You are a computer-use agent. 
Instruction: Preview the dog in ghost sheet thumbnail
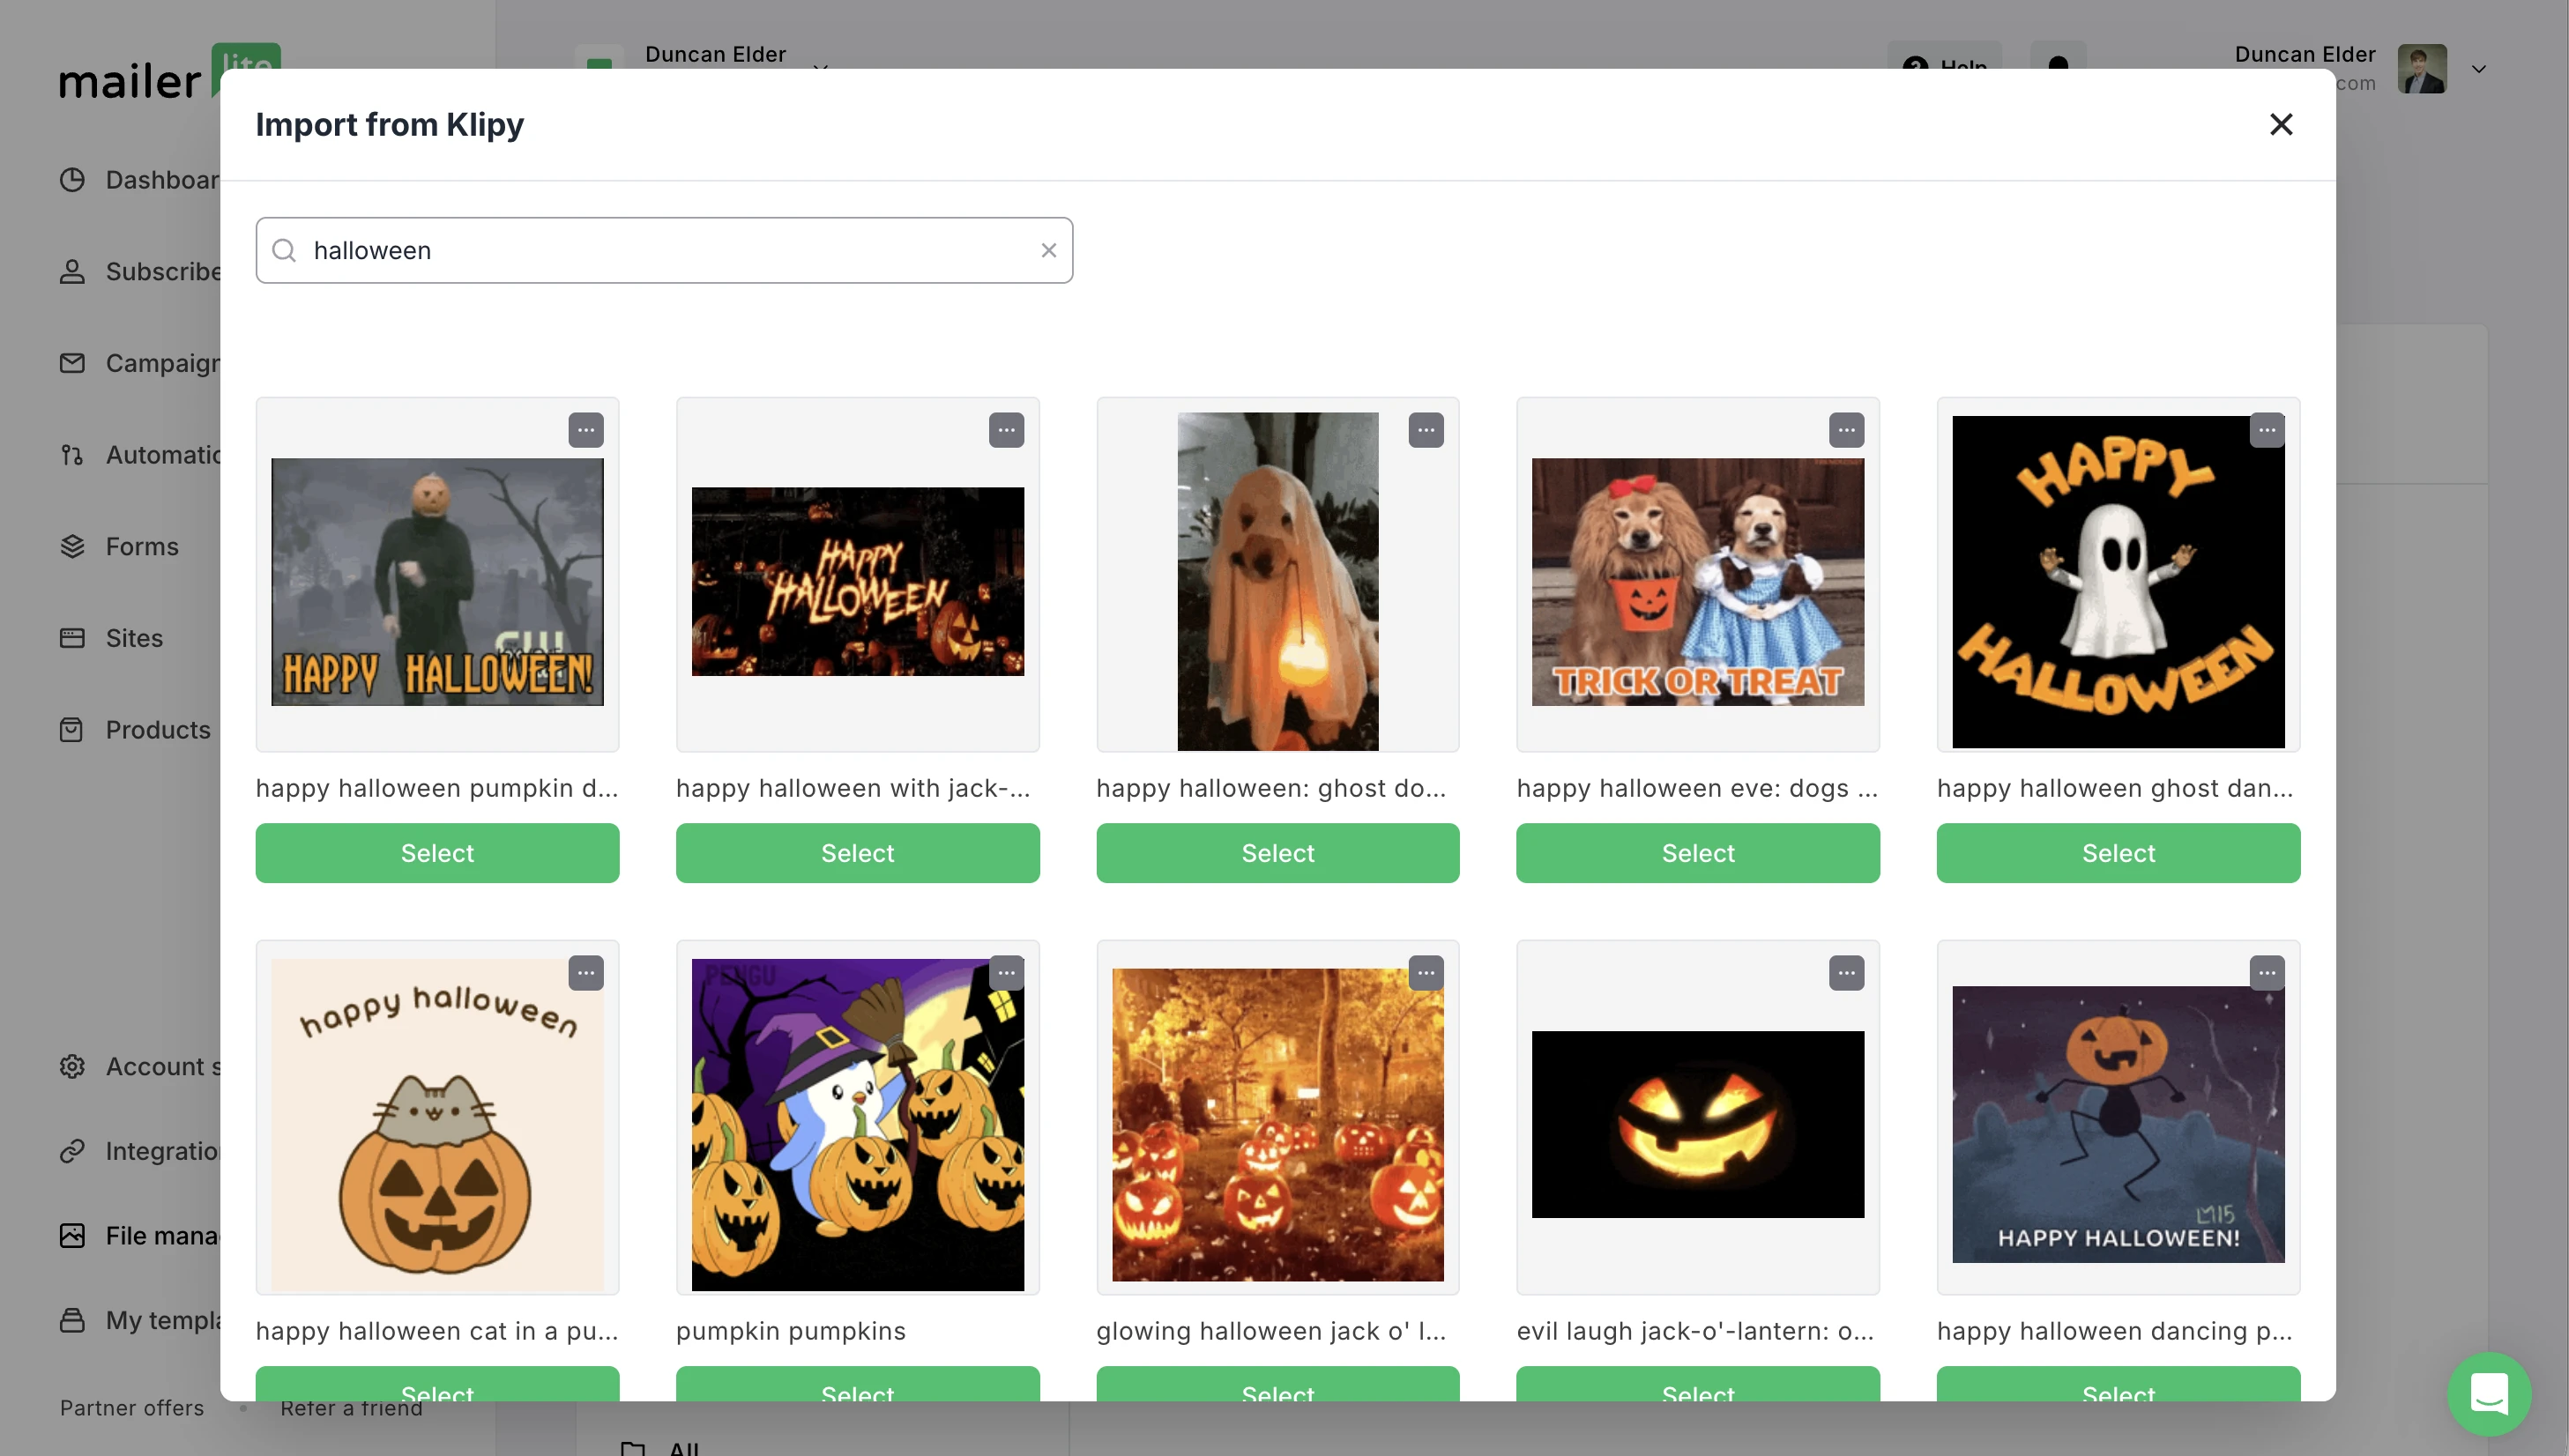tap(1277, 582)
